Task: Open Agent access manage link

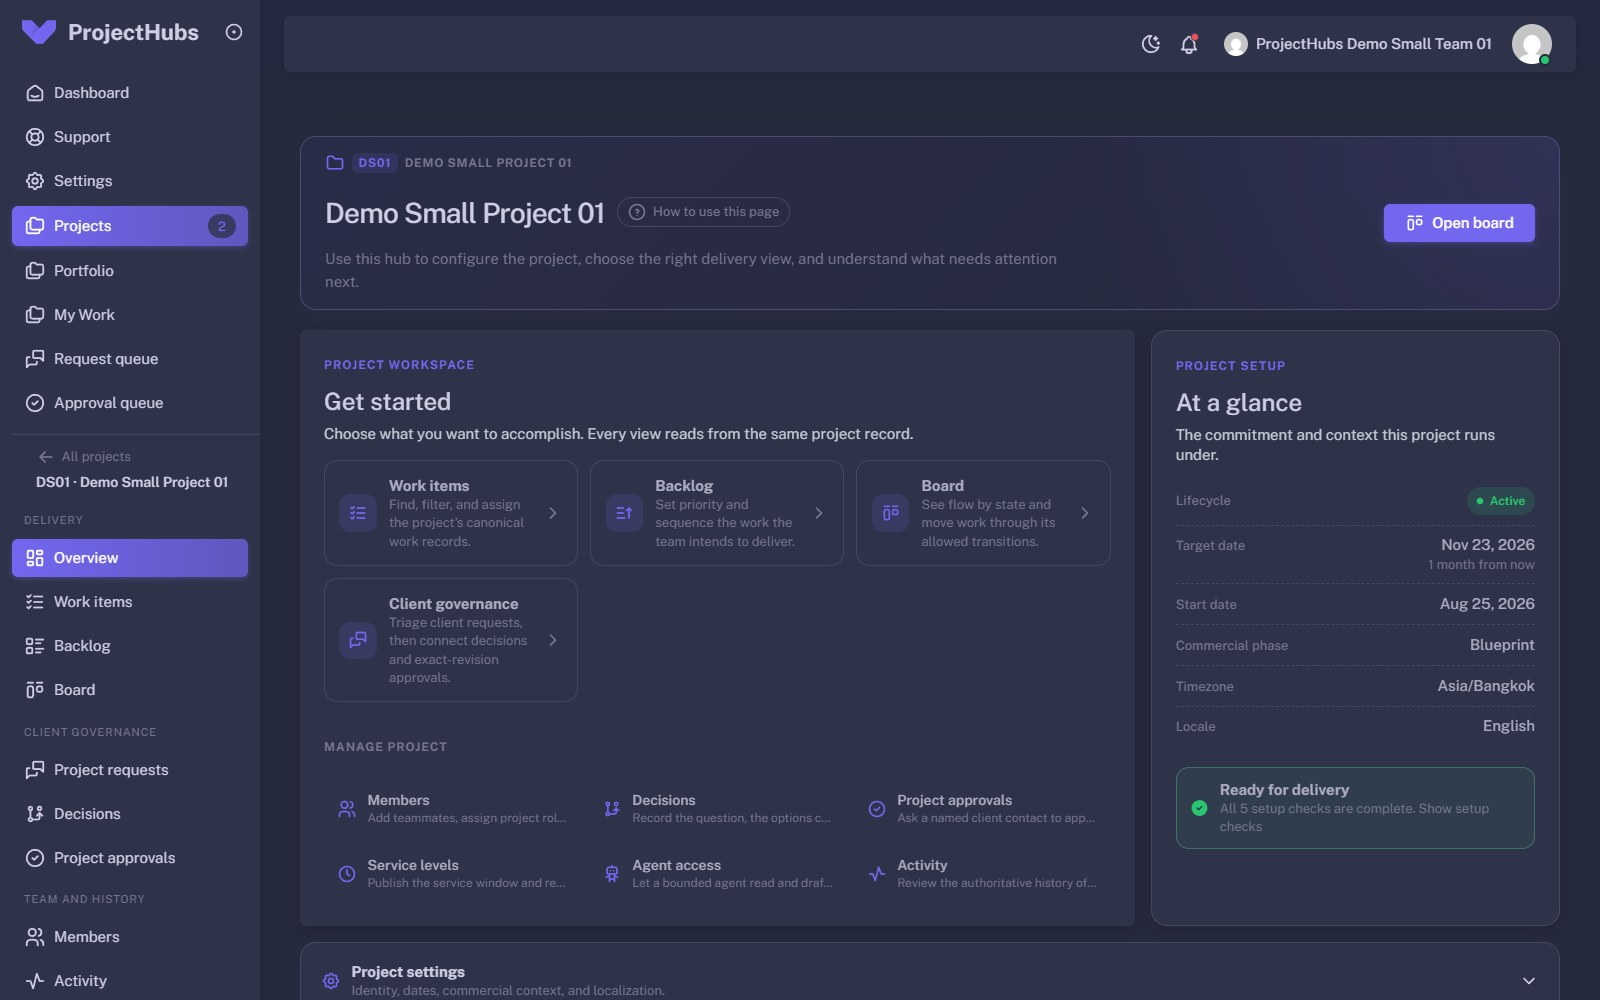Action: pos(717,874)
